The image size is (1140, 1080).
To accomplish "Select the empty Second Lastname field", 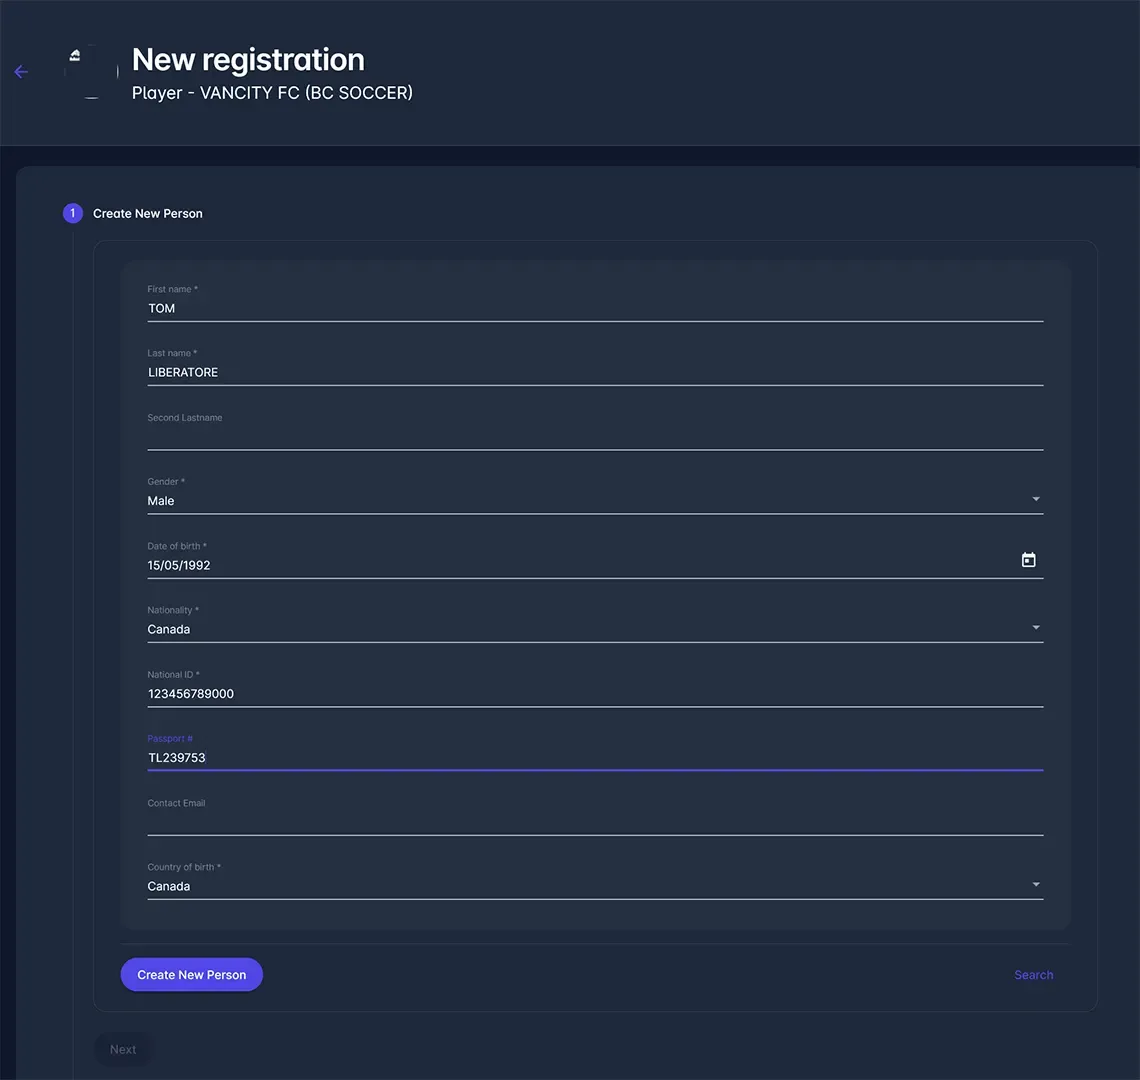I will [594, 437].
